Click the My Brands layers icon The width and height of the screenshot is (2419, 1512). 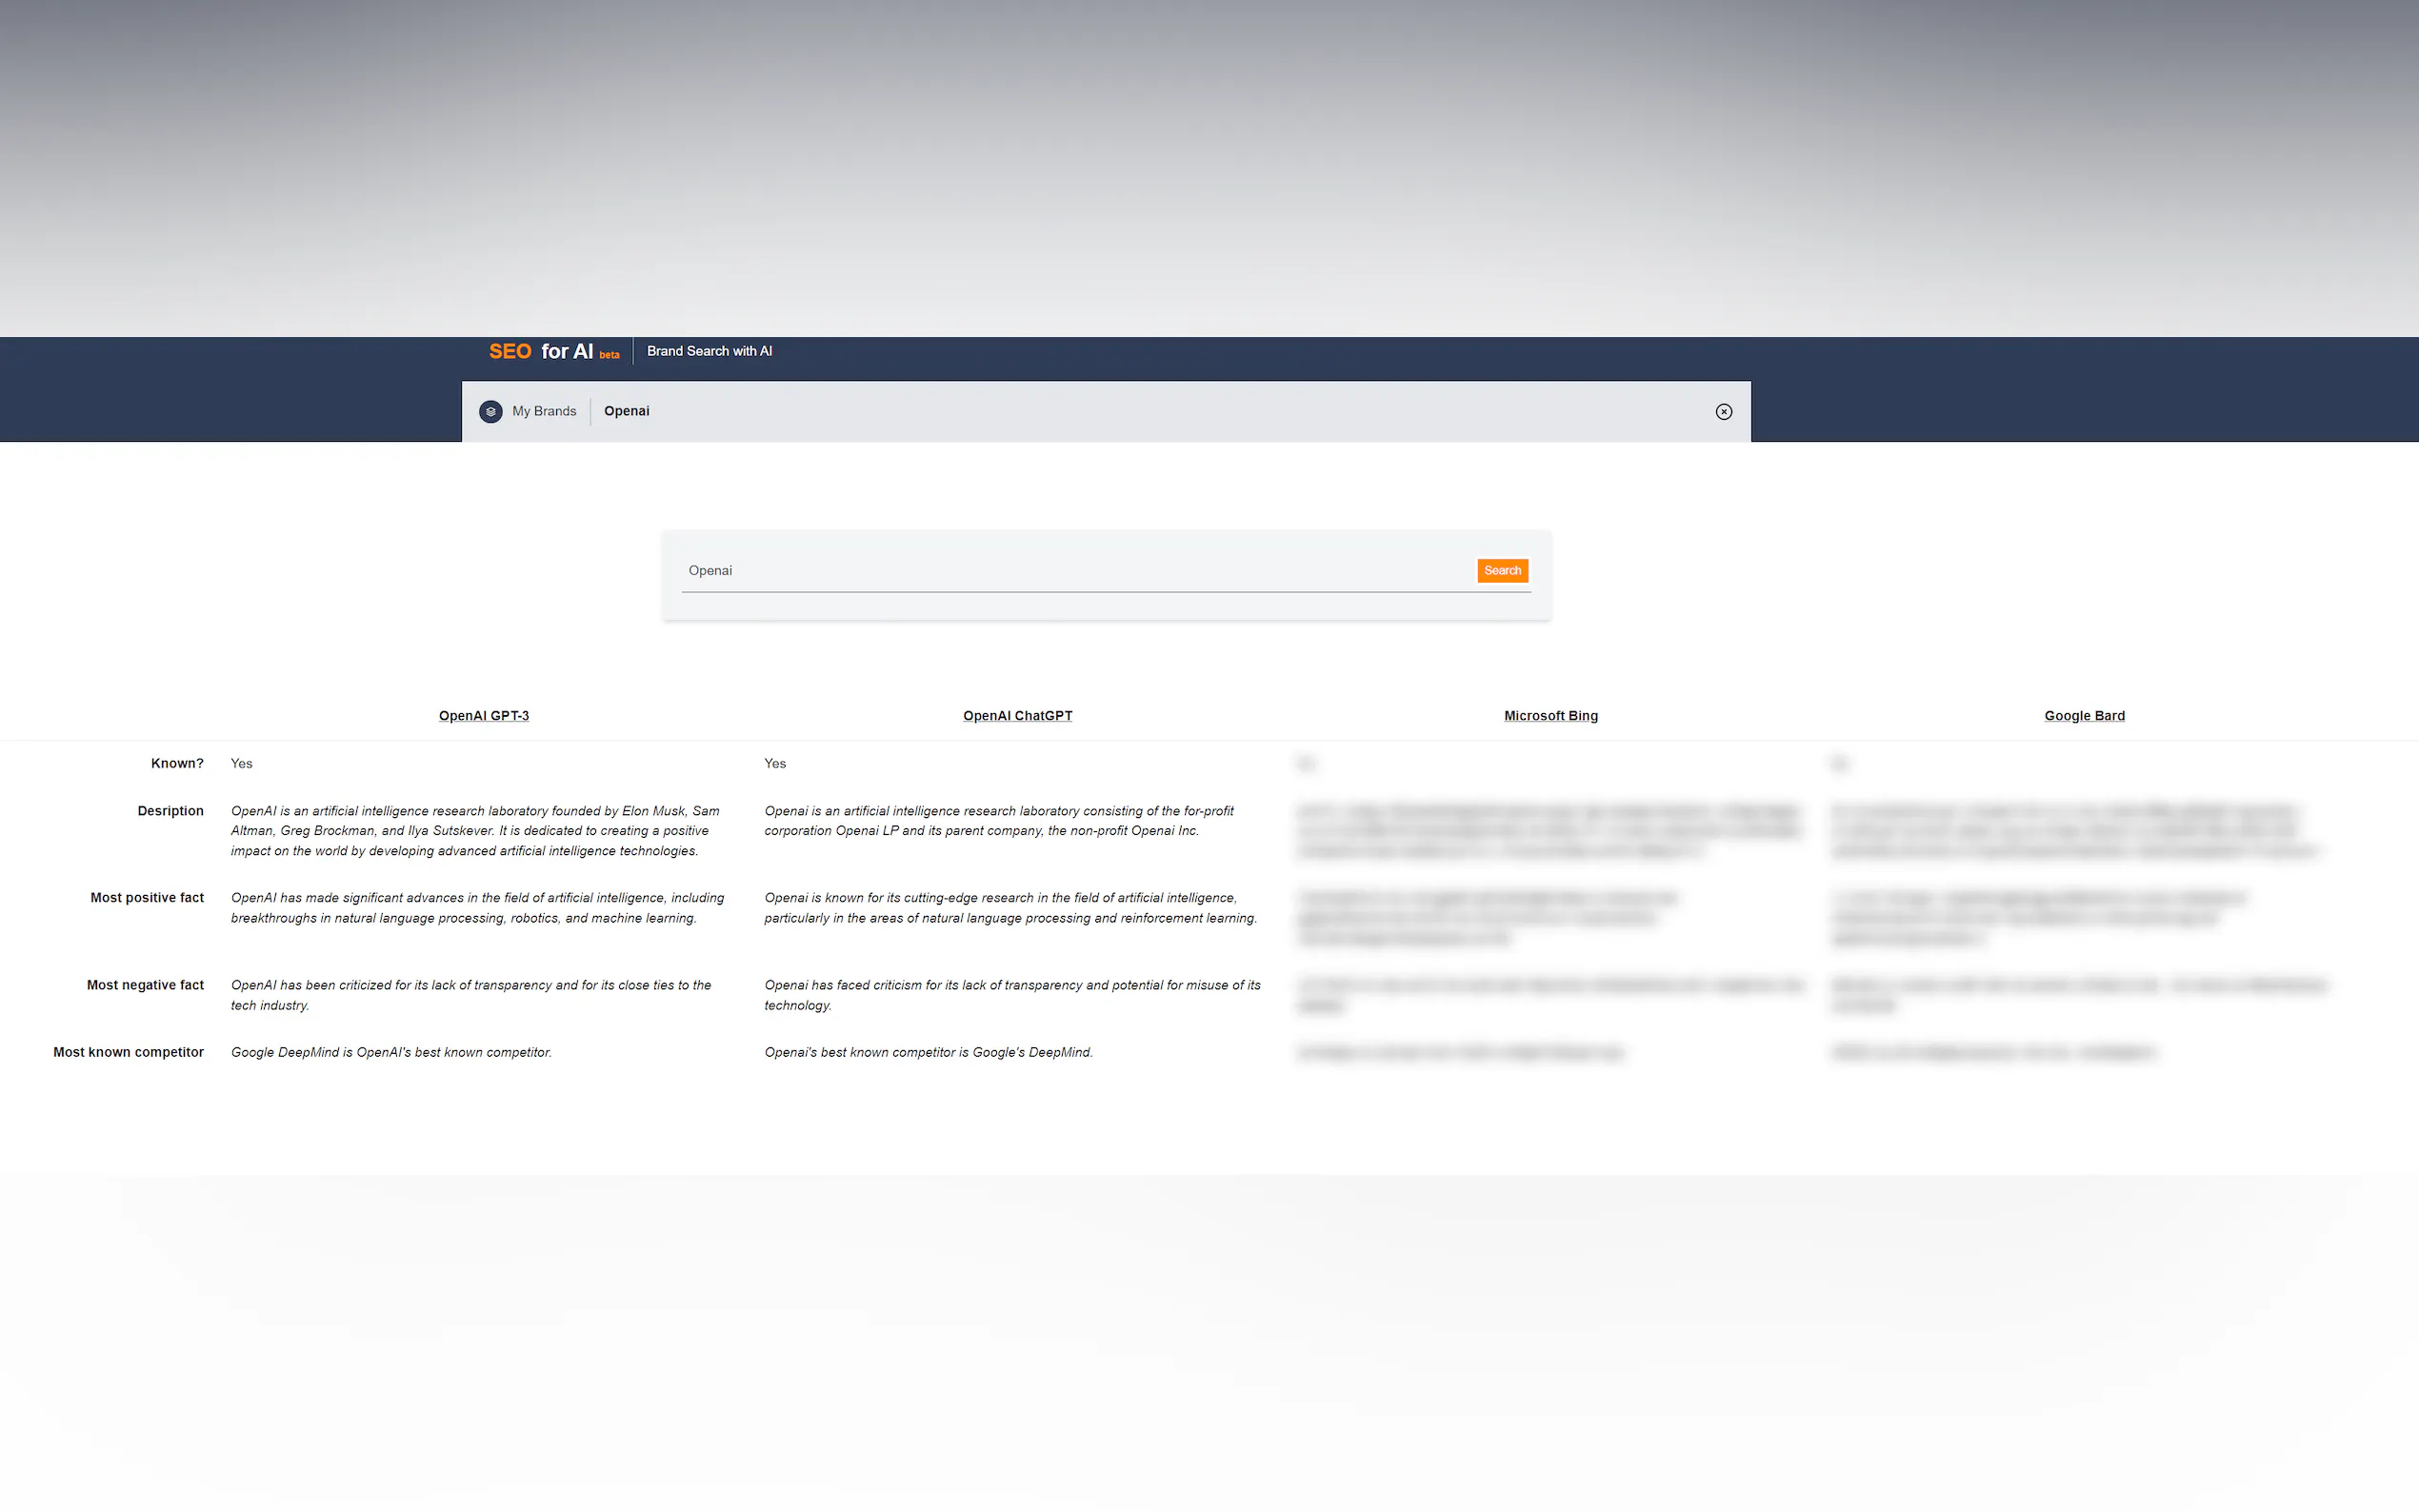[490, 411]
